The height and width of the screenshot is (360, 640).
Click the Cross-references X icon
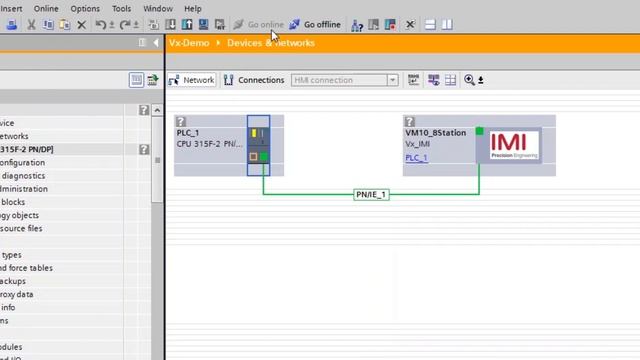[x=410, y=24]
